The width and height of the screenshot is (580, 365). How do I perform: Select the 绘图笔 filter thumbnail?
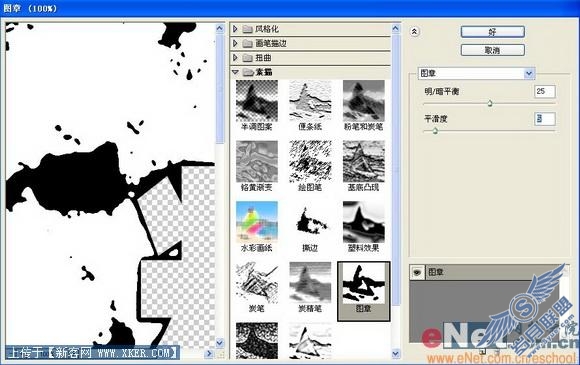(x=310, y=161)
